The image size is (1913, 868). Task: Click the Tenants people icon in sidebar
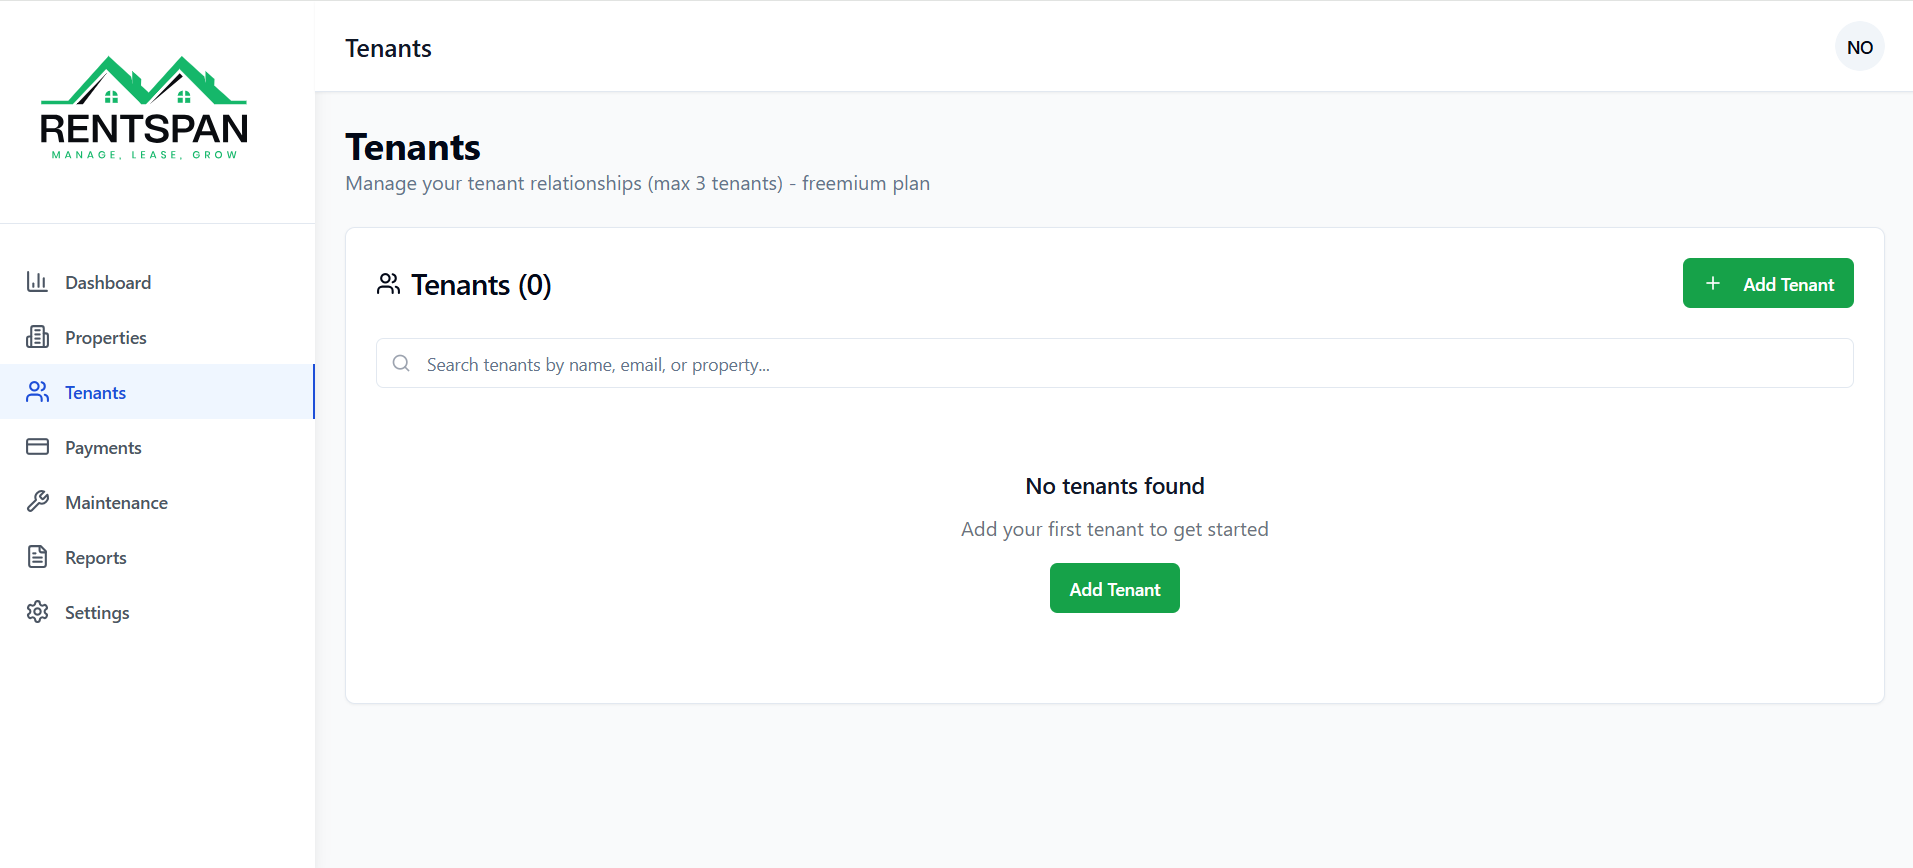tap(37, 392)
